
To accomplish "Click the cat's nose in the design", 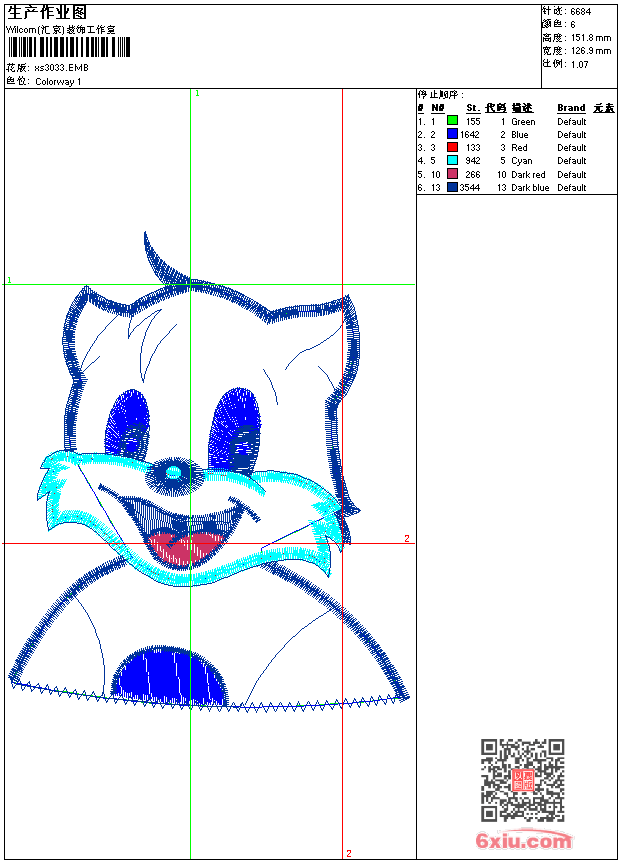I will pyautogui.click(x=175, y=471).
